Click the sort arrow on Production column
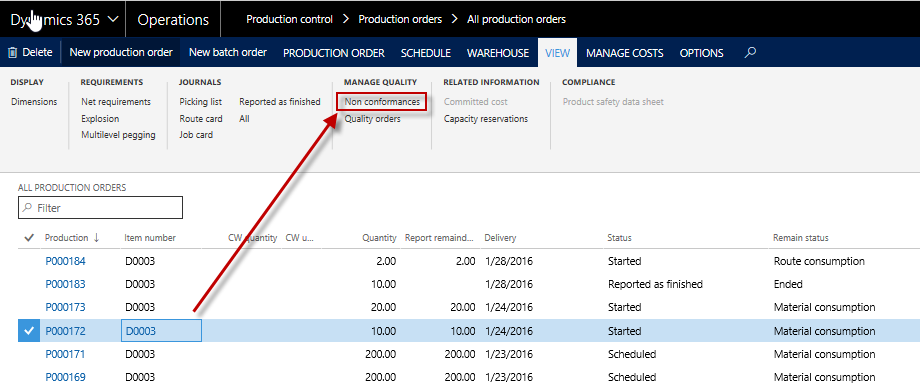 (x=96, y=238)
